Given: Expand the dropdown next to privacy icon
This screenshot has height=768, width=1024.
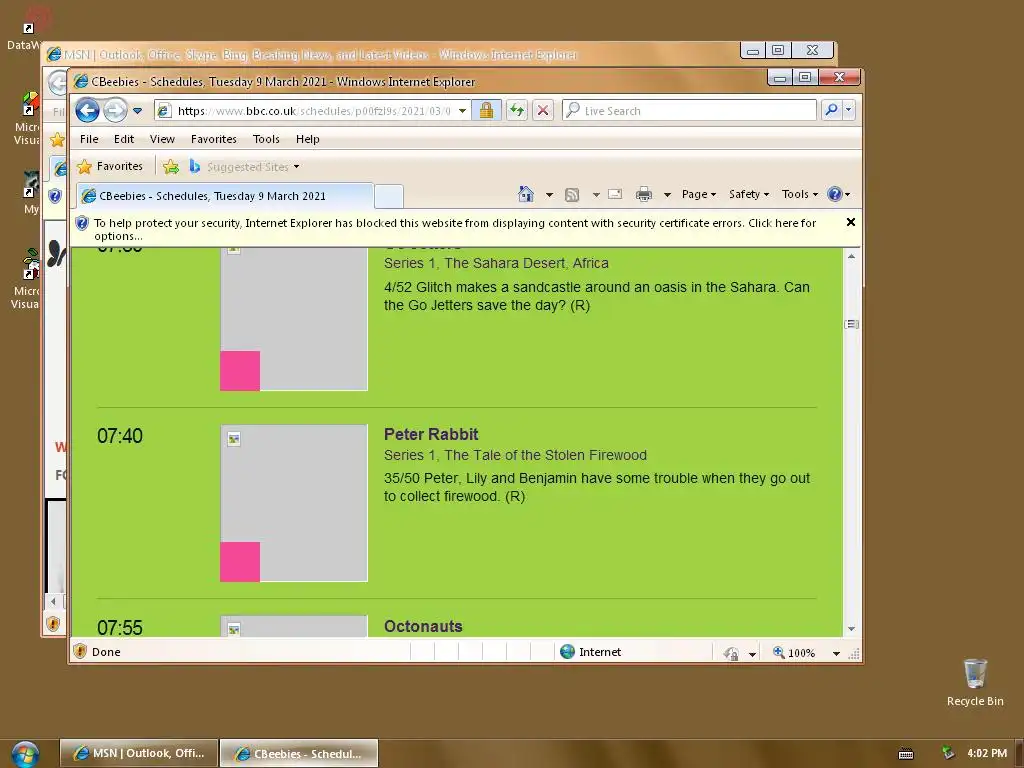Looking at the screenshot, I should pos(752,654).
